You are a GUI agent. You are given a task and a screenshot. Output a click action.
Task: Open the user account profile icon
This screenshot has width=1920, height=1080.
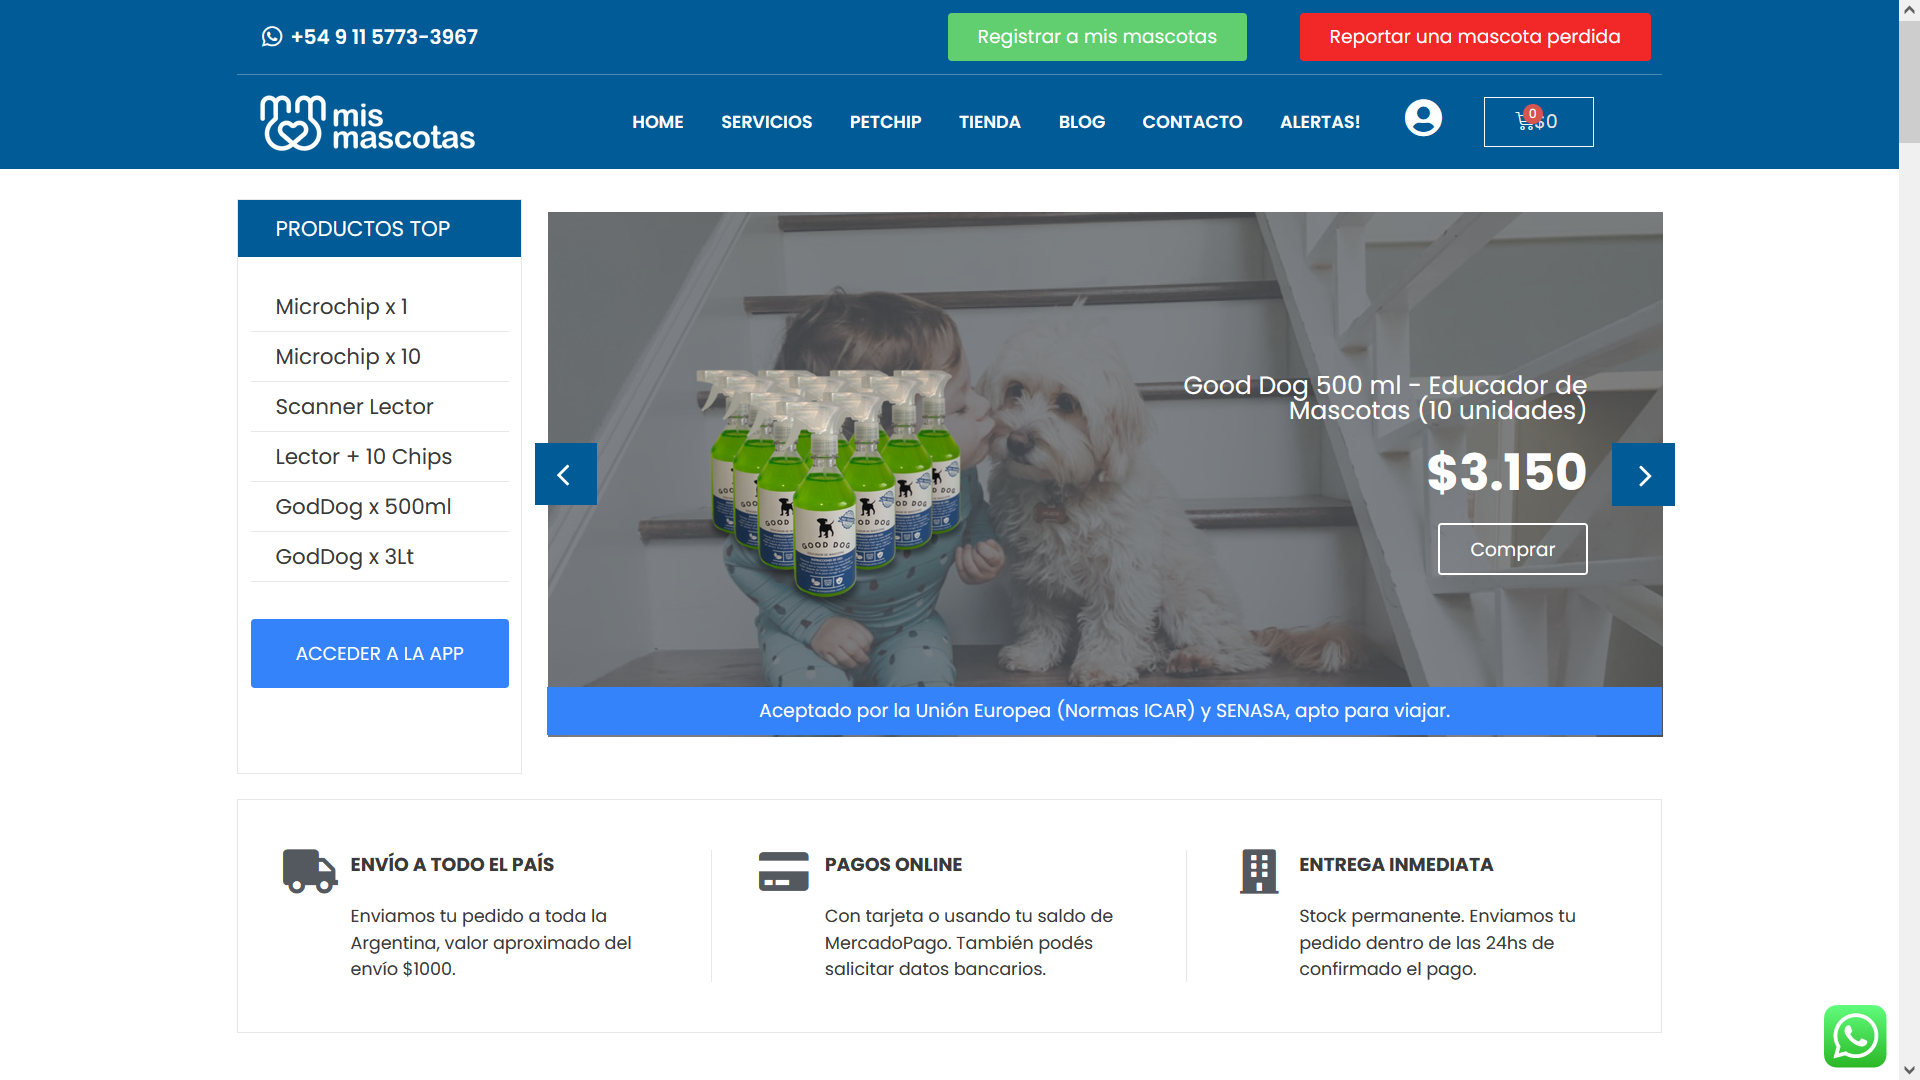[1423, 118]
